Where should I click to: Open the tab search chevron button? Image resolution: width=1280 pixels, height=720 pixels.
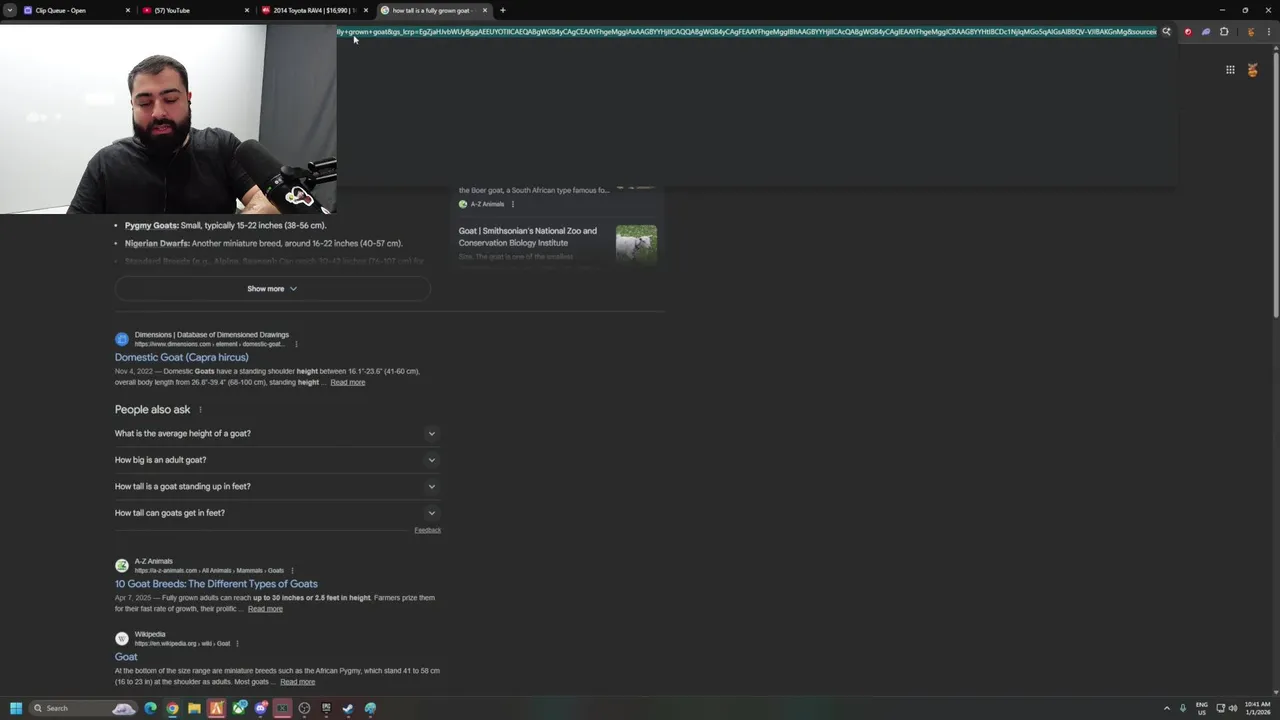[x=9, y=10]
